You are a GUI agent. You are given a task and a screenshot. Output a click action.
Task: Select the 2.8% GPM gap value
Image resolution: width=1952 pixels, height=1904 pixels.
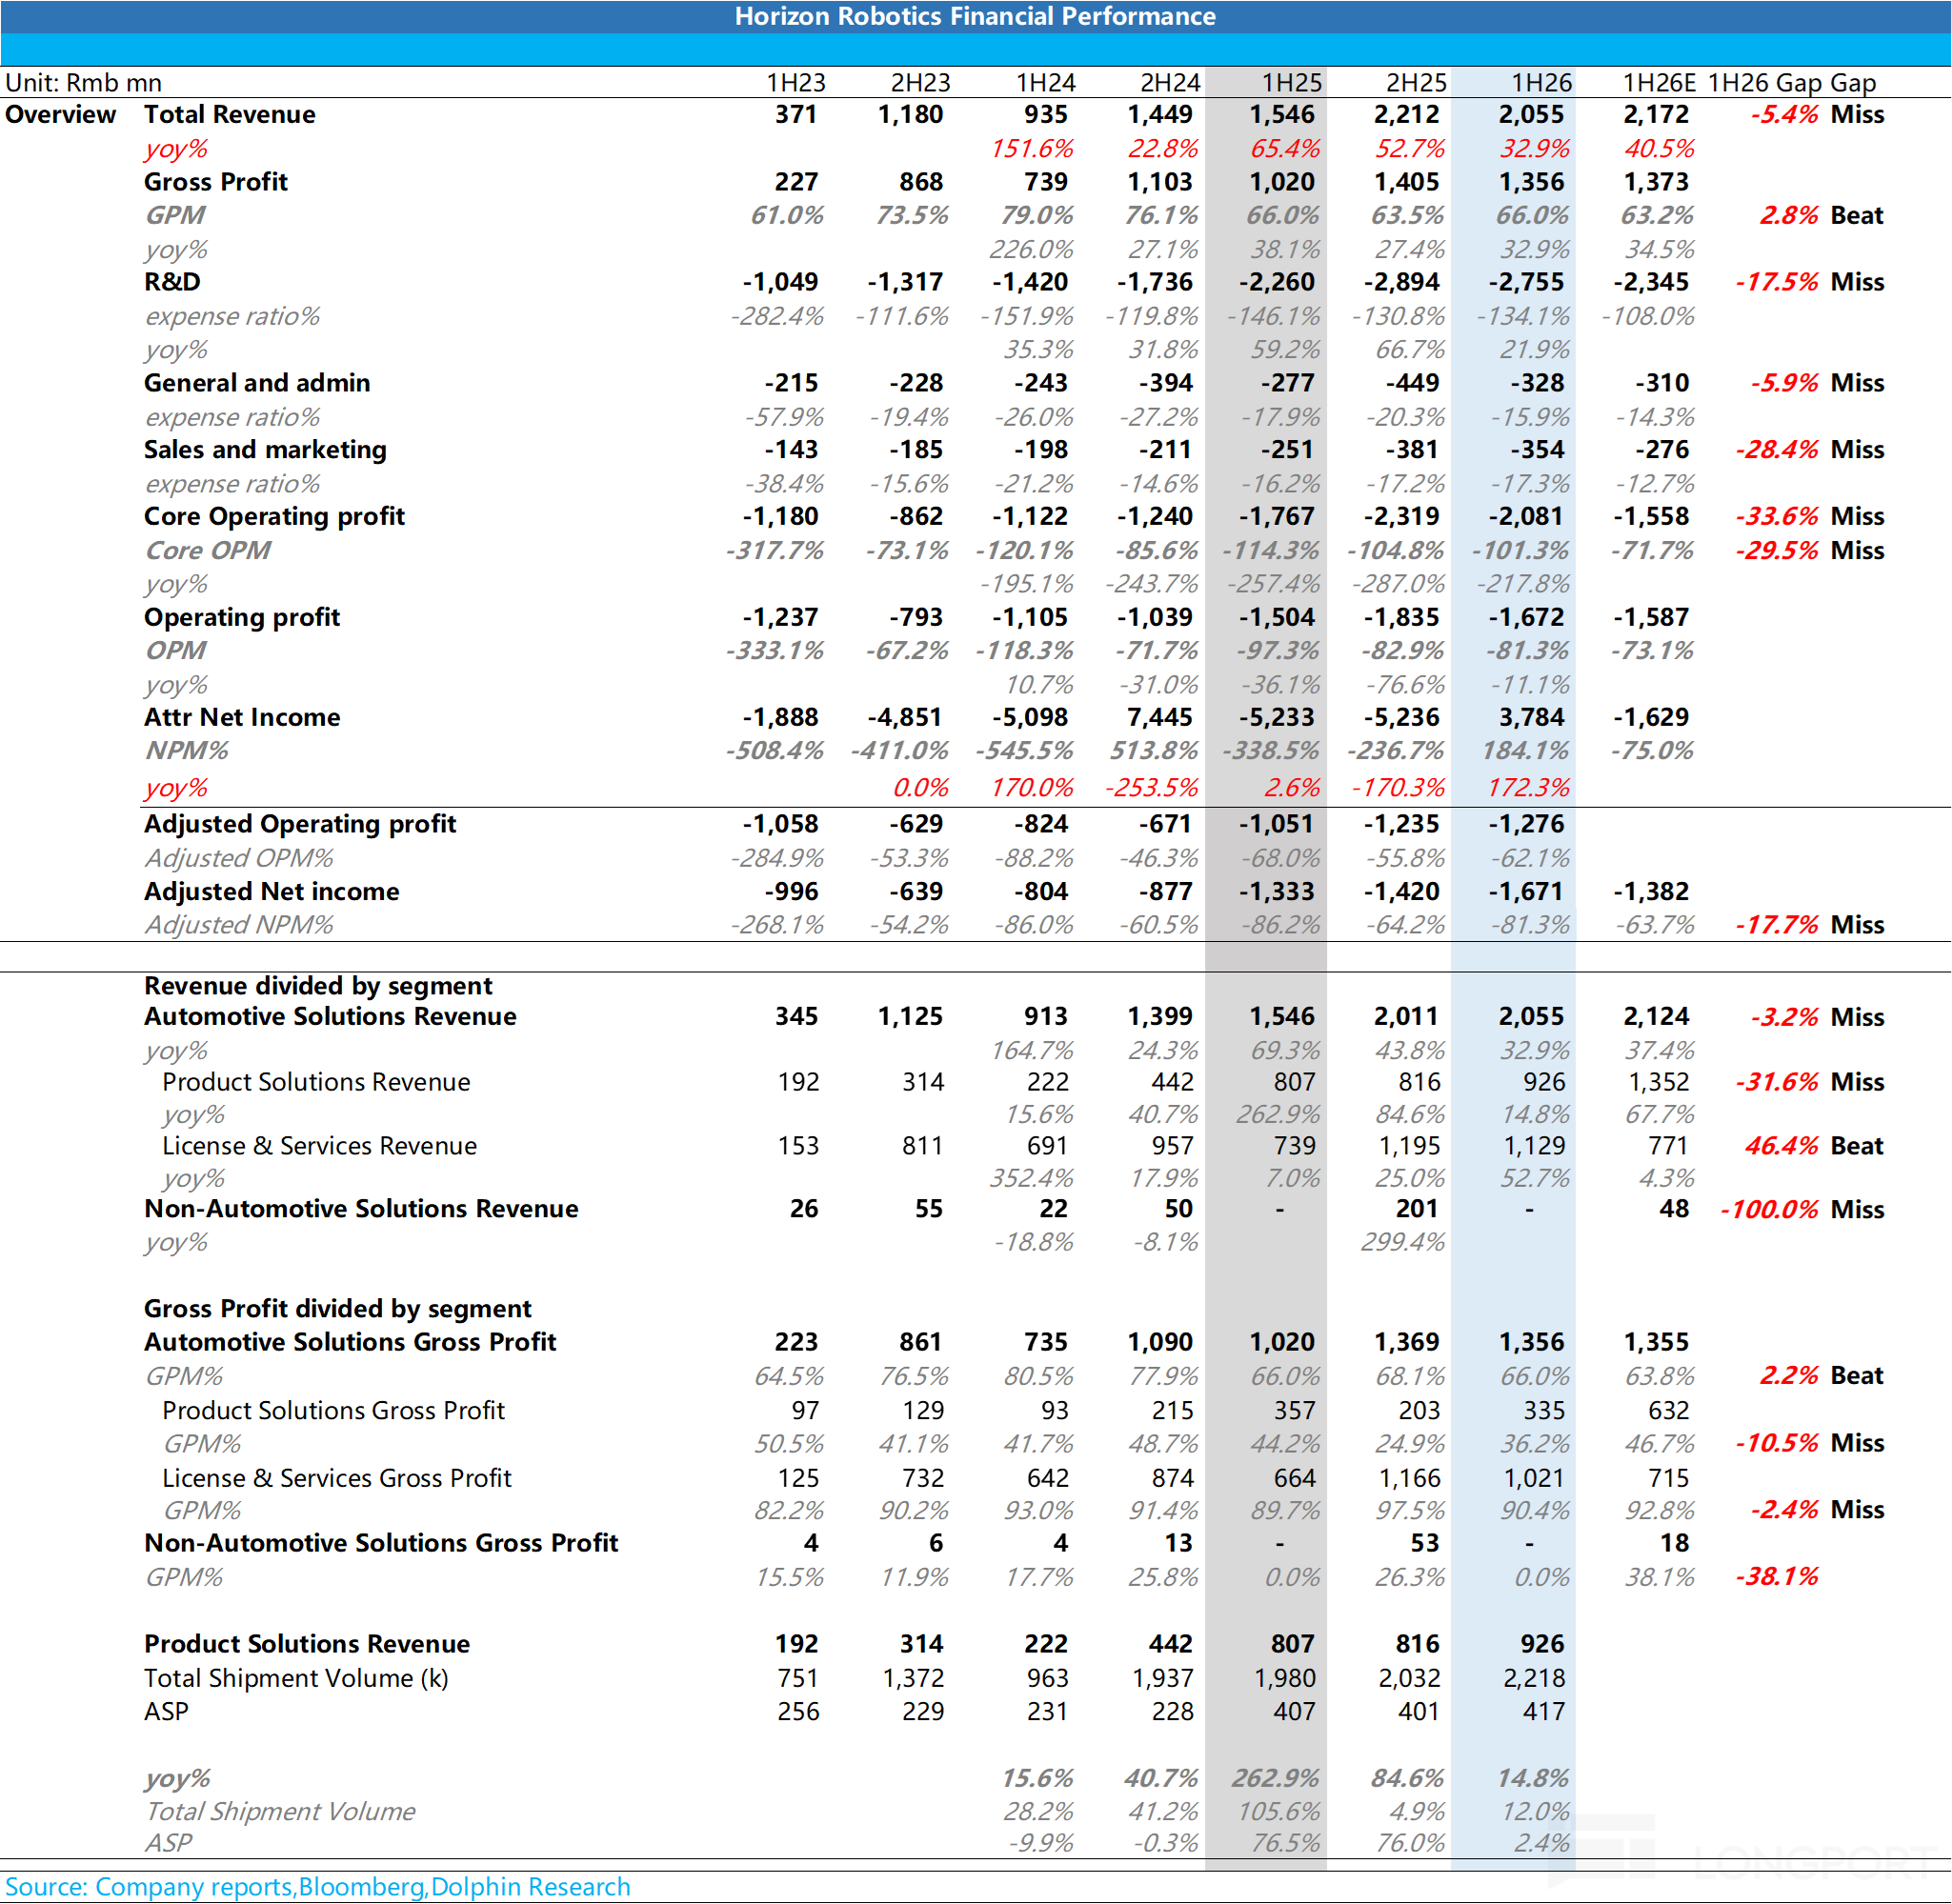[x=1789, y=215]
